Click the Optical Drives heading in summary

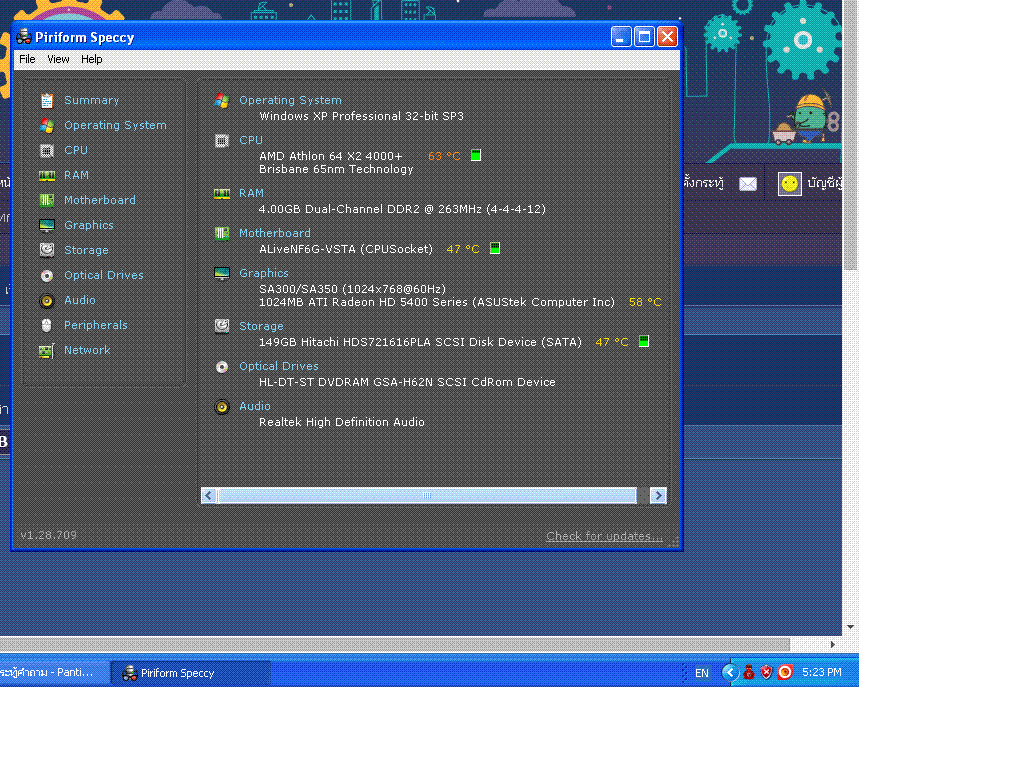(x=279, y=366)
